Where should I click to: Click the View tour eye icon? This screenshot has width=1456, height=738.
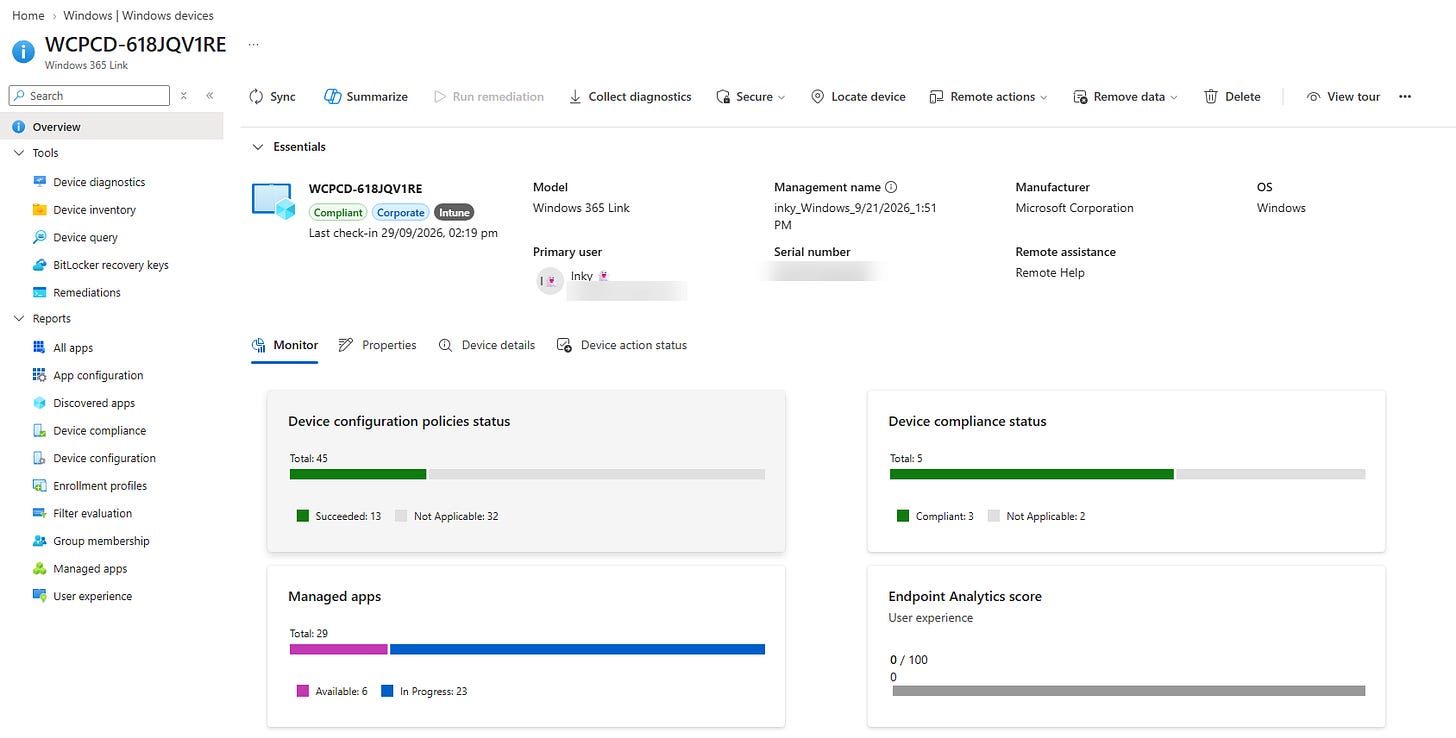tap(1313, 97)
